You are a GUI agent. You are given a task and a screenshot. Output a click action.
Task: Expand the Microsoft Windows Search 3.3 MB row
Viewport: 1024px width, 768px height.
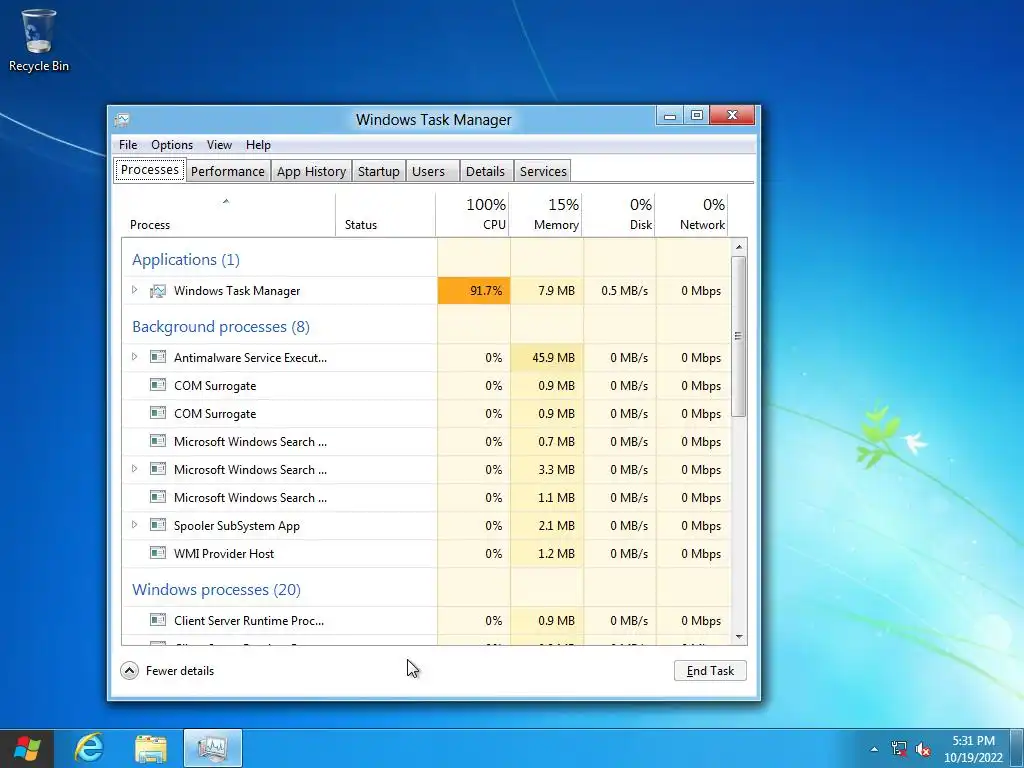(x=135, y=468)
